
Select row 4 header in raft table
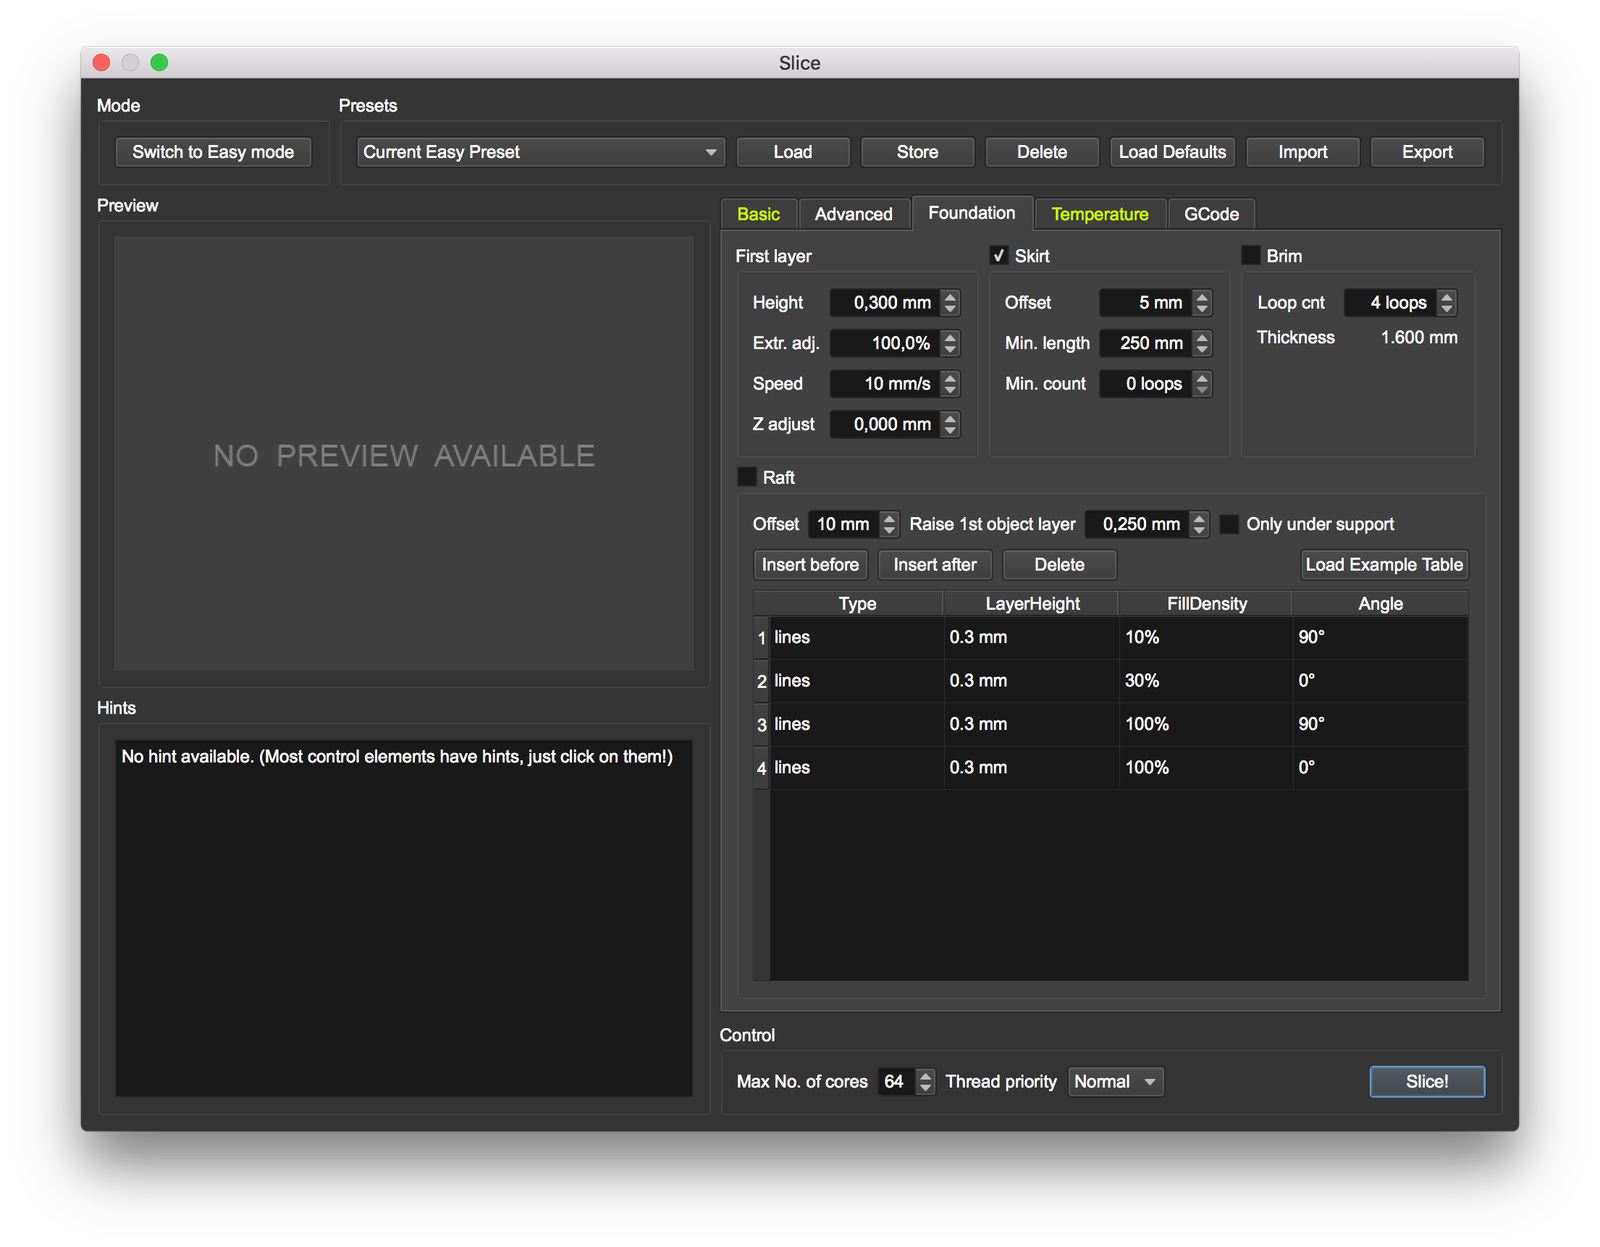pos(761,768)
